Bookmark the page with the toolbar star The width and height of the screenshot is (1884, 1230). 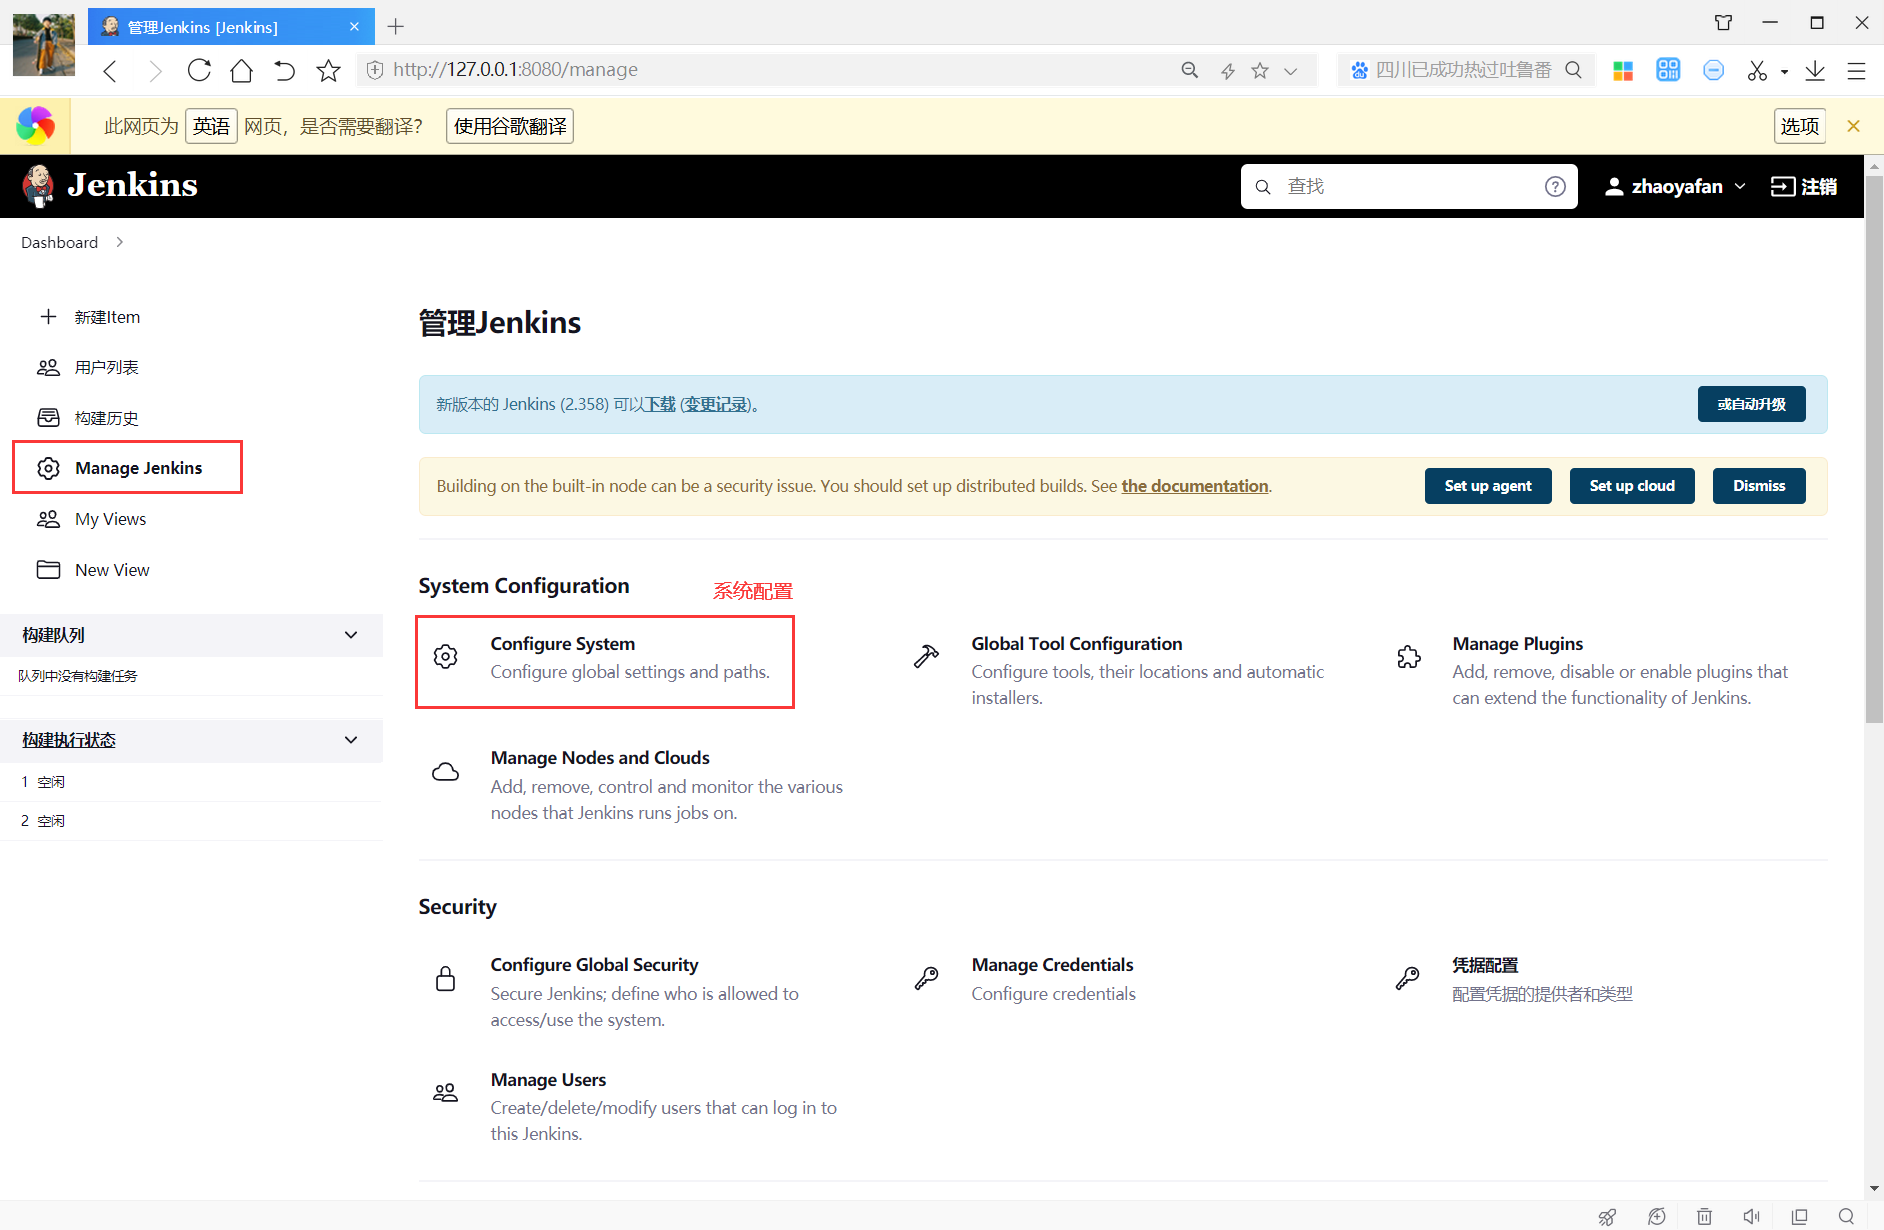[x=328, y=70]
